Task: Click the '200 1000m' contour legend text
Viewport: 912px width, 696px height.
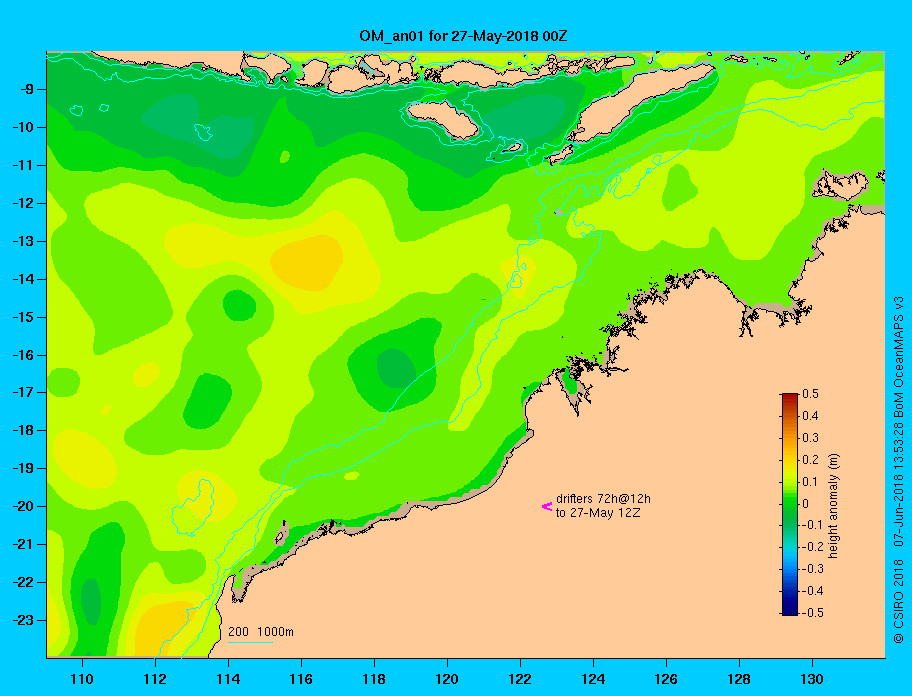Action: click(x=261, y=631)
